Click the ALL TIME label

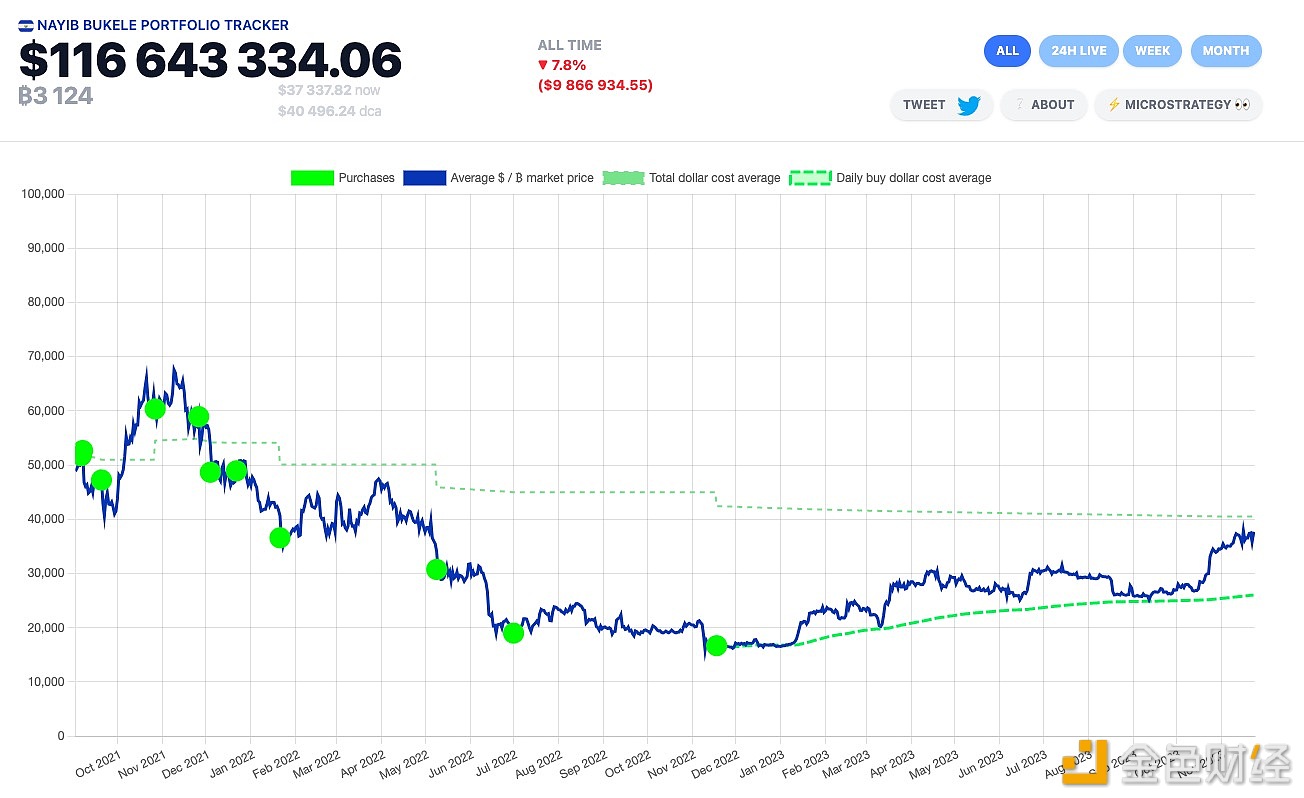tap(570, 45)
